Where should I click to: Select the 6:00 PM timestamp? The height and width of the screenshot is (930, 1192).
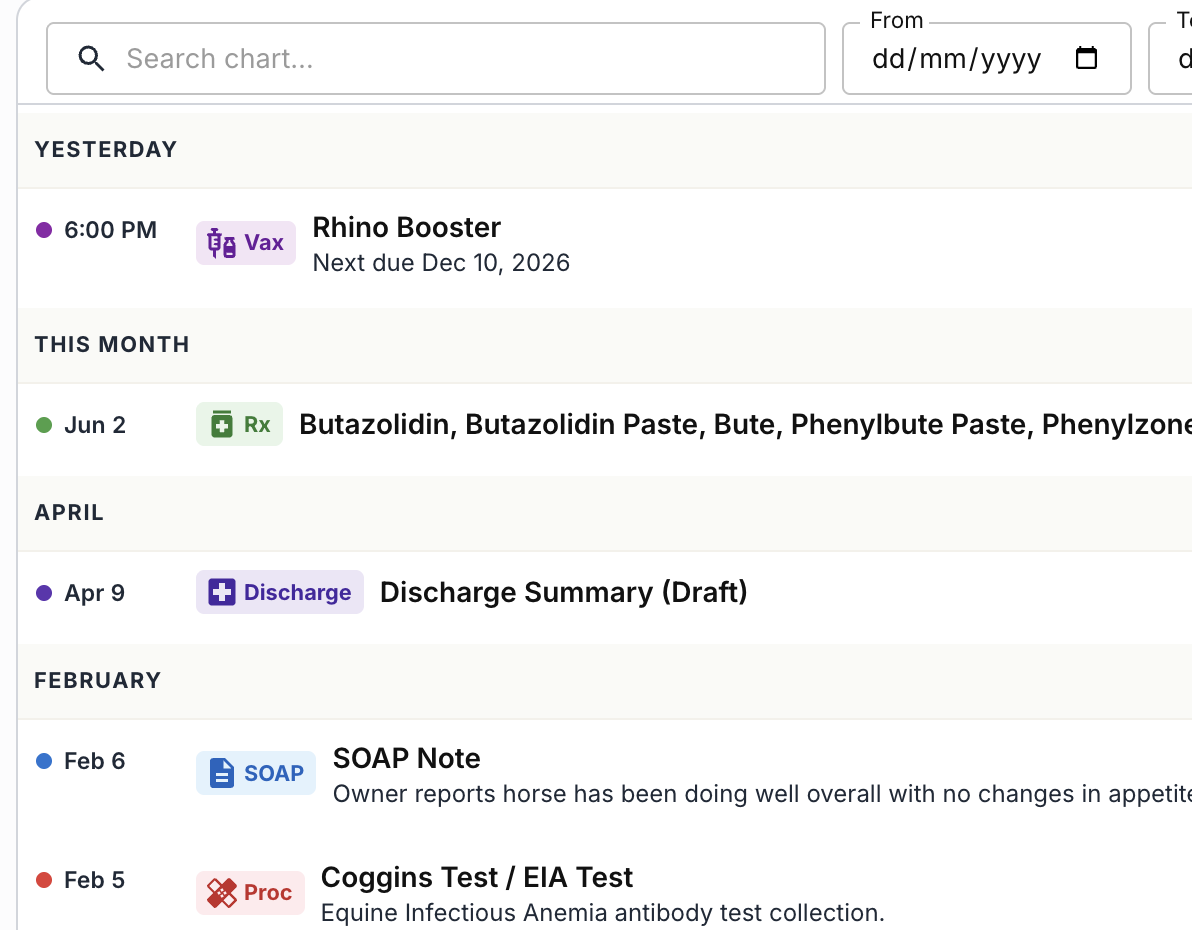(x=110, y=230)
